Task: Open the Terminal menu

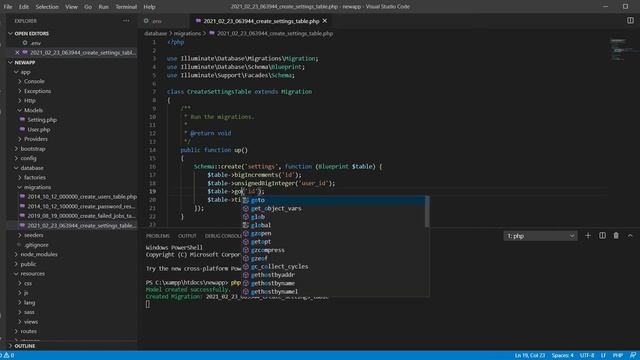Action: (x=126, y=7)
